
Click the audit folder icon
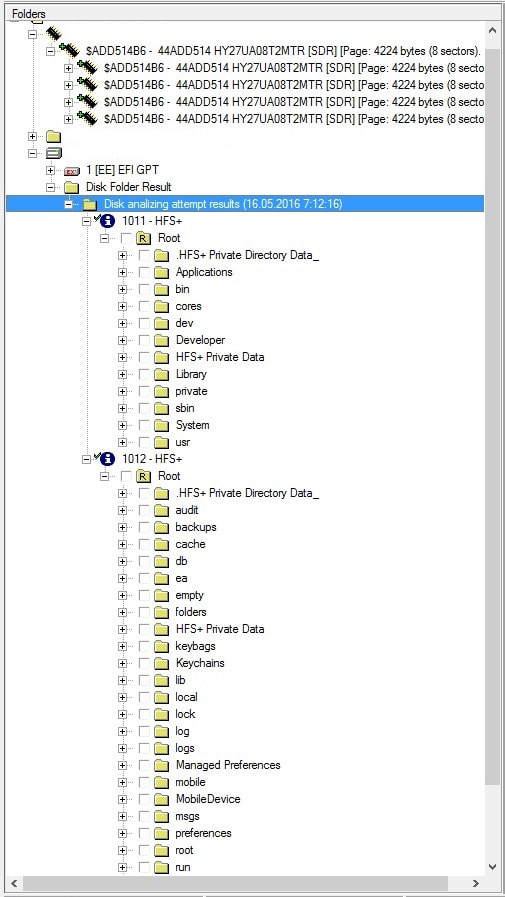click(162, 510)
